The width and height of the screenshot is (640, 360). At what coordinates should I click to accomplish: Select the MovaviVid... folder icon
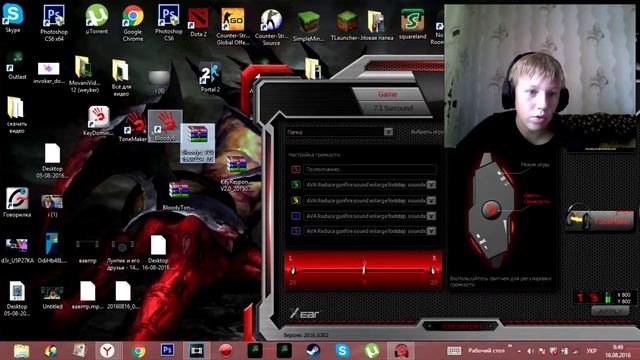tap(84, 73)
